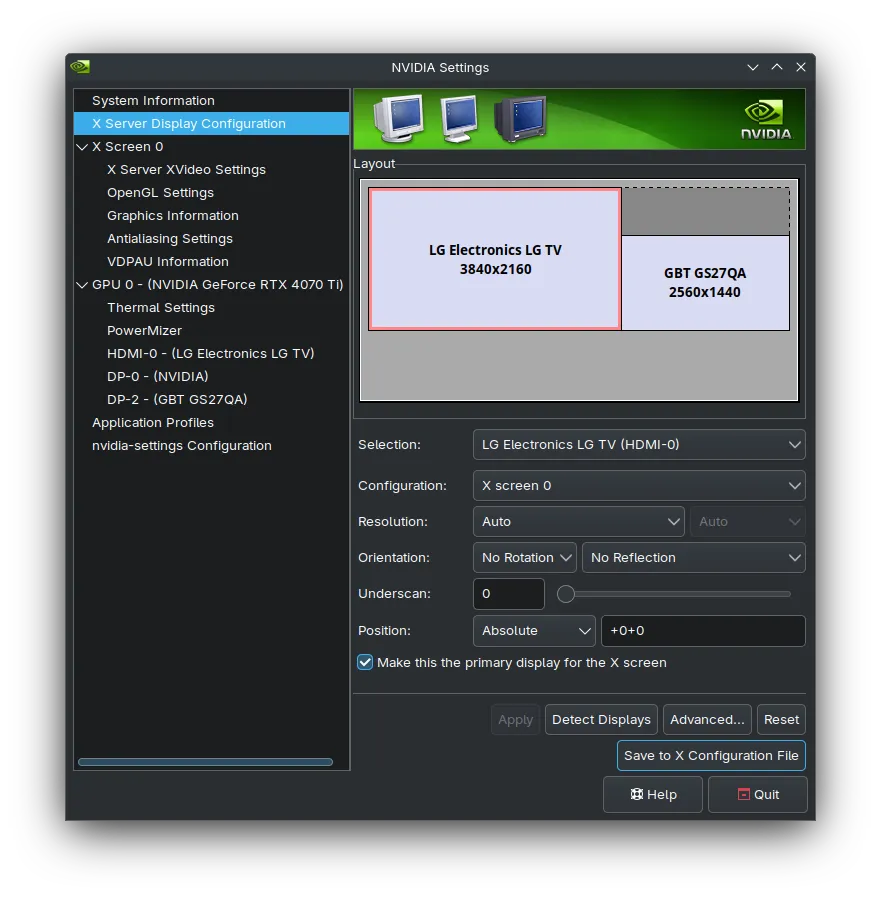The width and height of the screenshot is (881, 898).
Task: Click the NVIDIA logo in the banner
Action: 763,117
